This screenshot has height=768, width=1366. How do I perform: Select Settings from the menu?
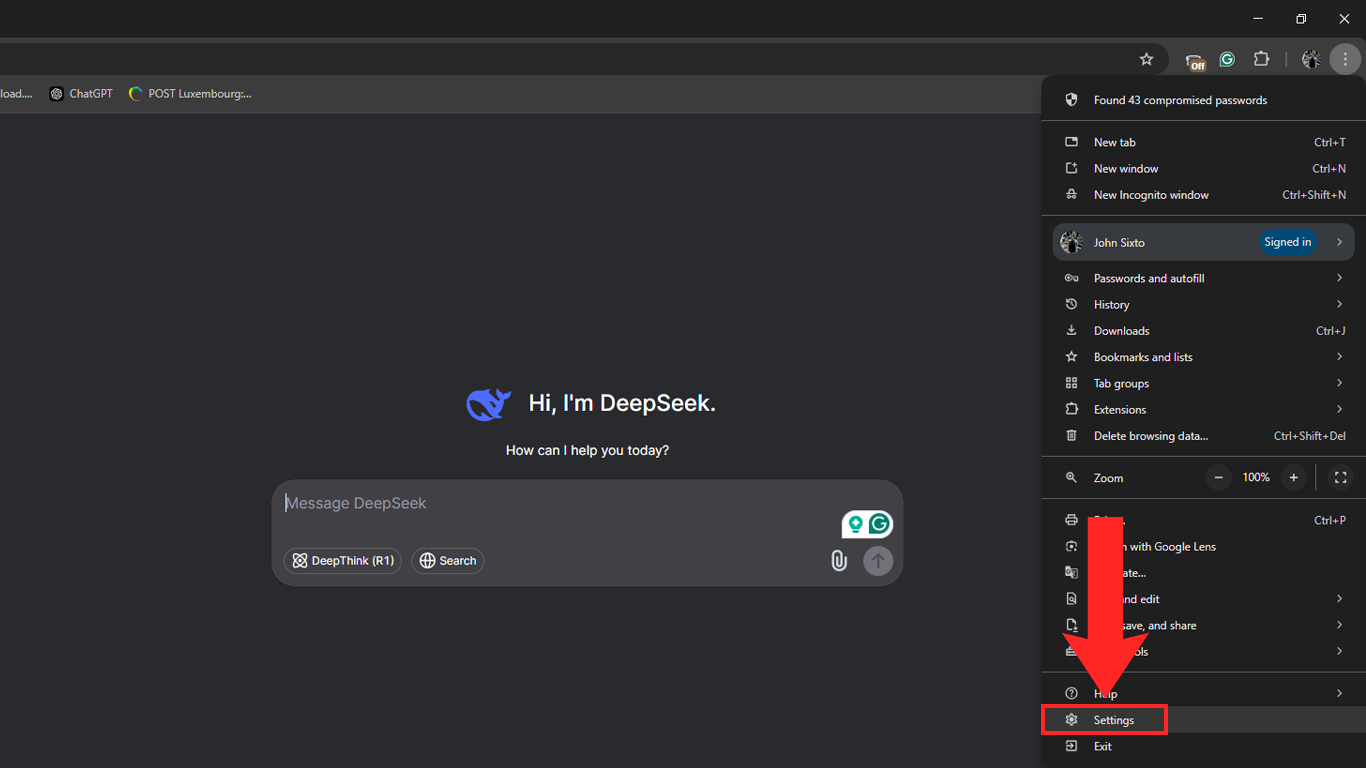[x=1113, y=720]
